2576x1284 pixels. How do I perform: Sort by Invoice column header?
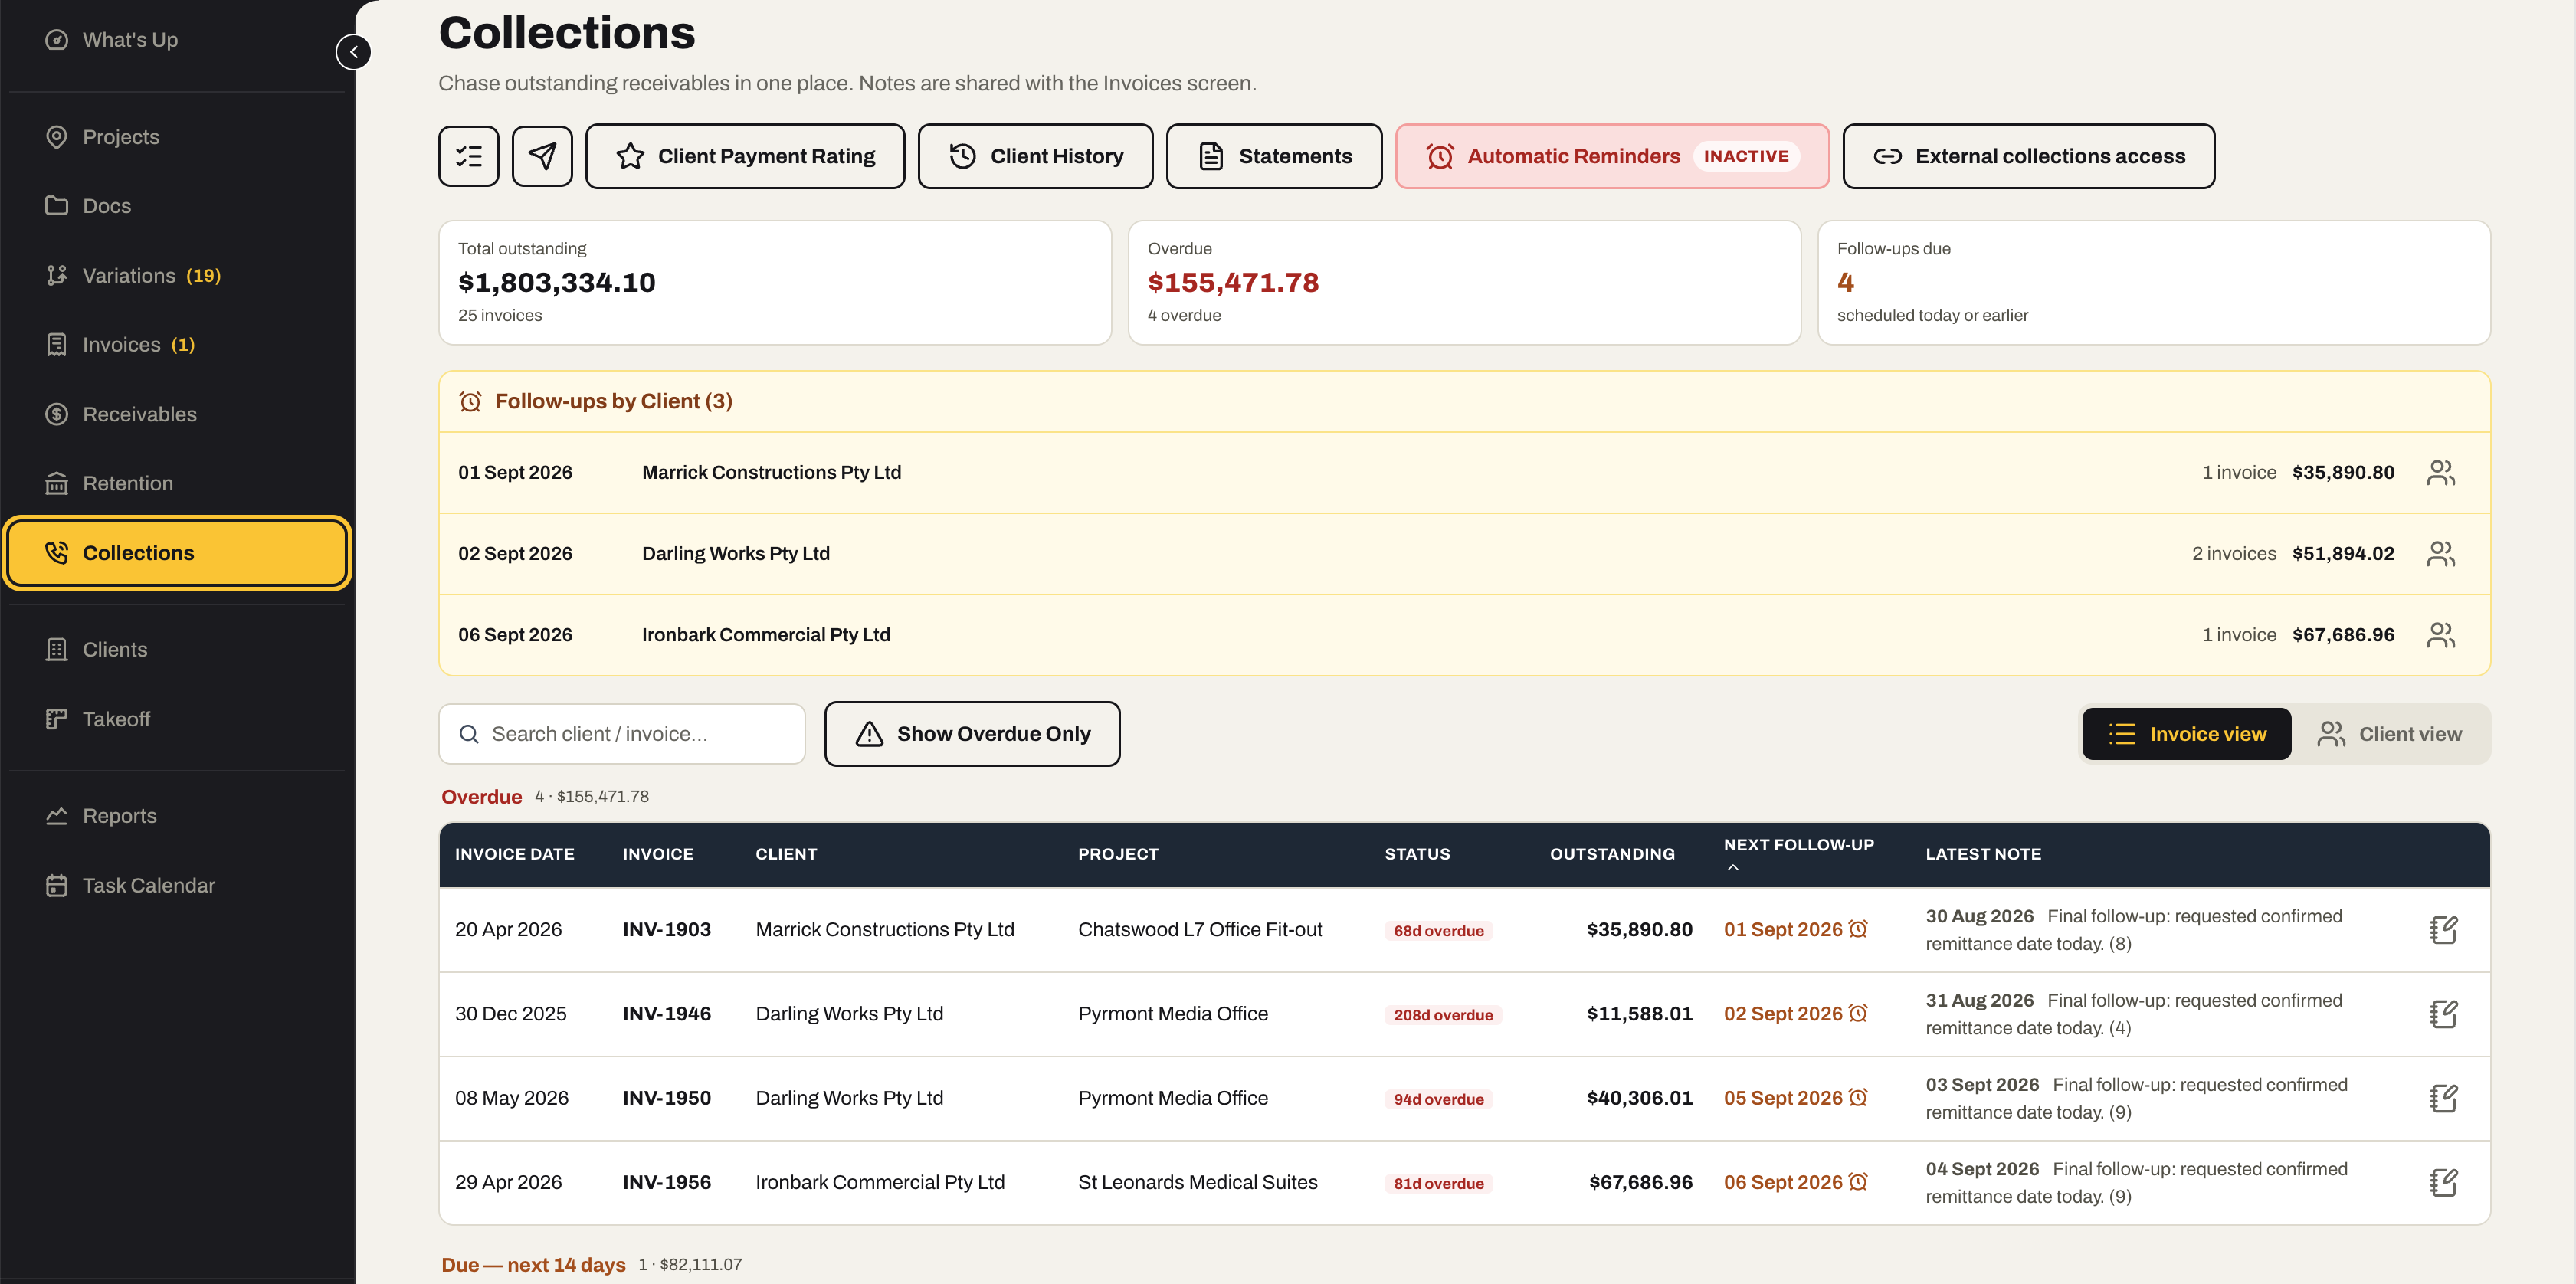pos(658,854)
